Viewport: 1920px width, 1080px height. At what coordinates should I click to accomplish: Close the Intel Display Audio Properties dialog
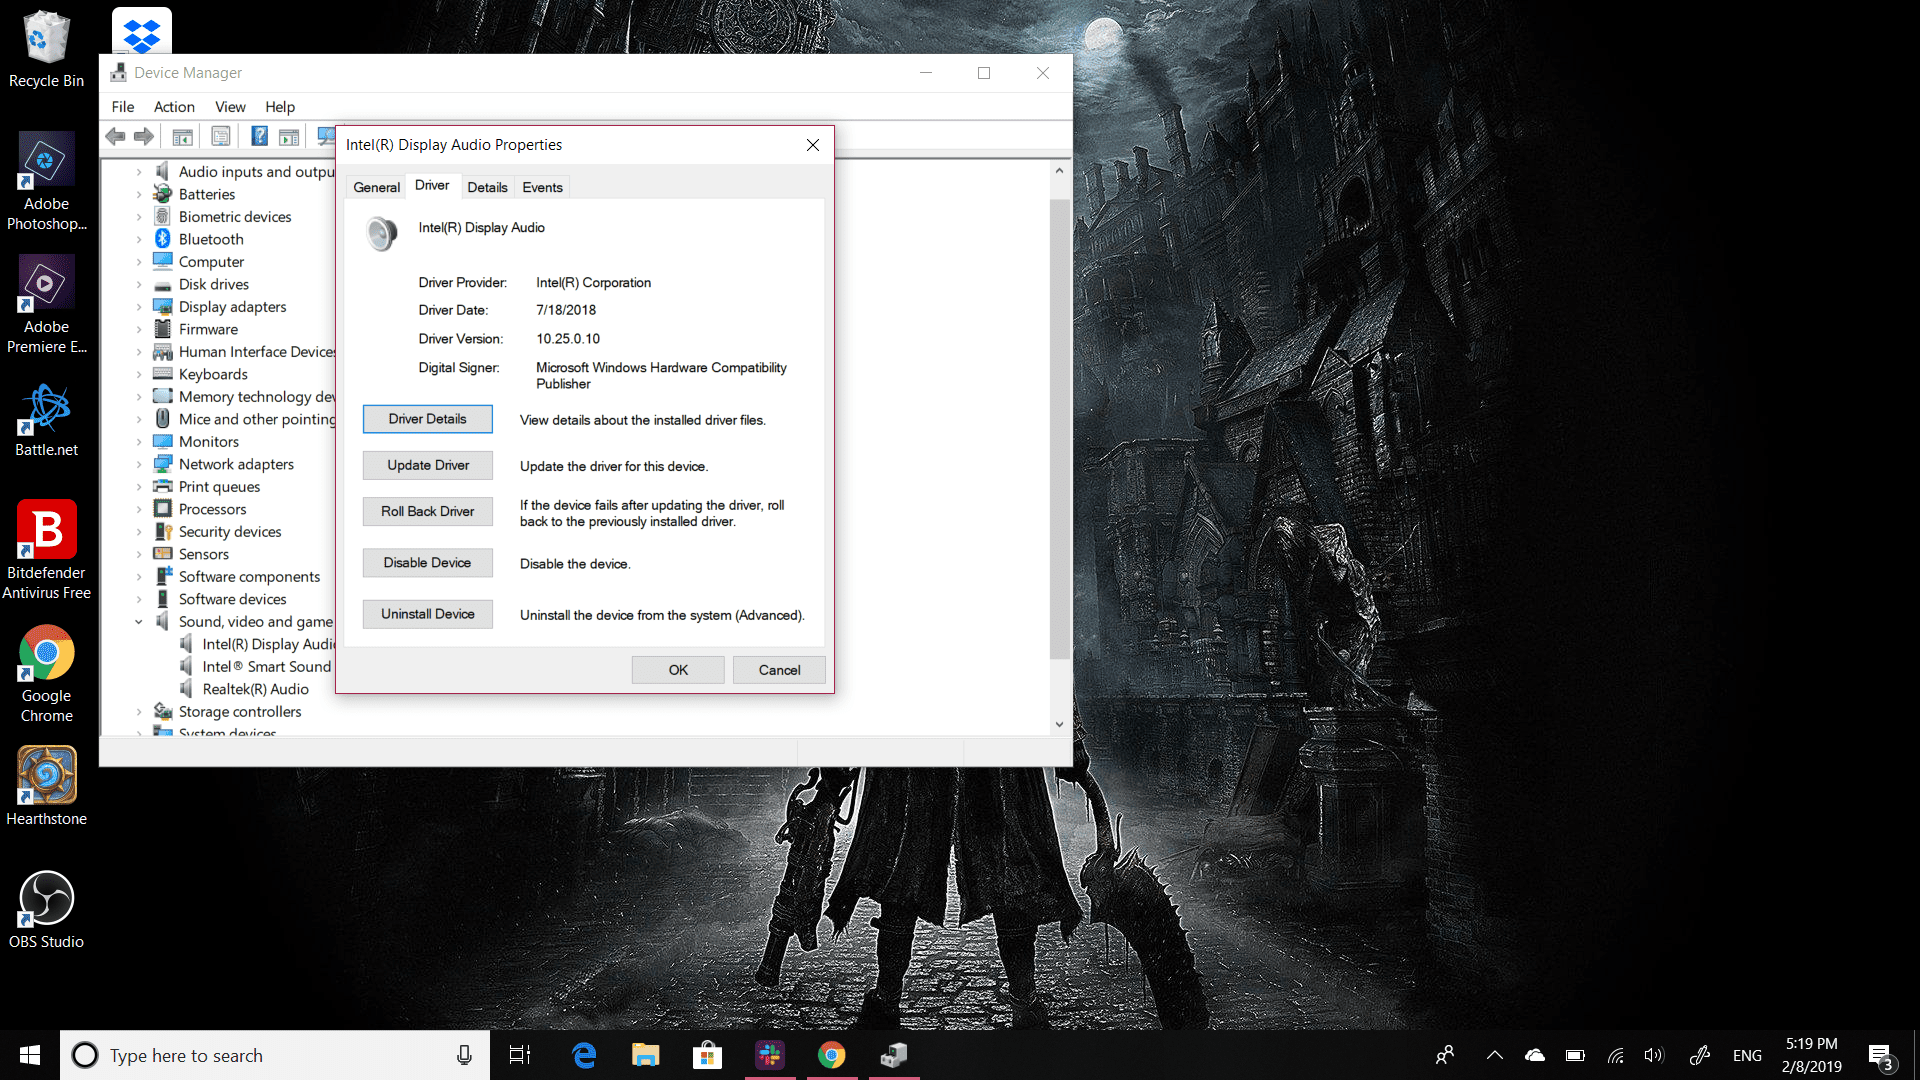pos(813,145)
